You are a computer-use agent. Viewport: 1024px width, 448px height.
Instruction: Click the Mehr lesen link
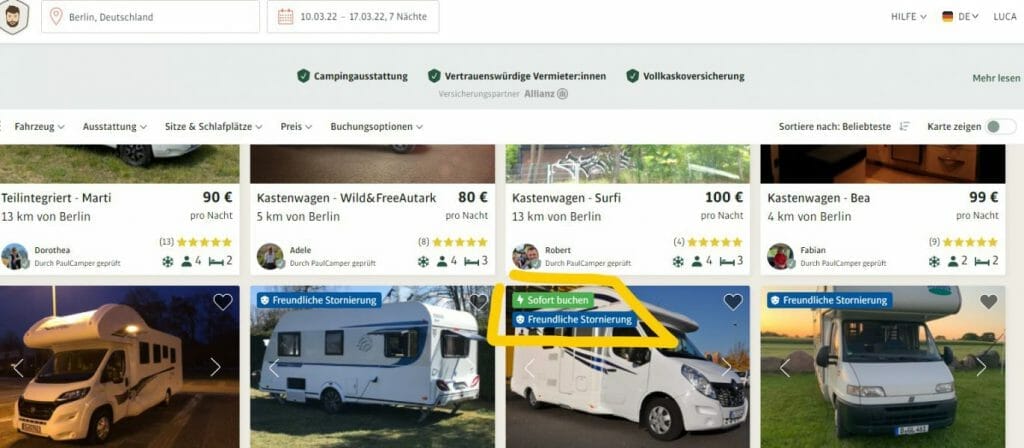[x=996, y=78]
